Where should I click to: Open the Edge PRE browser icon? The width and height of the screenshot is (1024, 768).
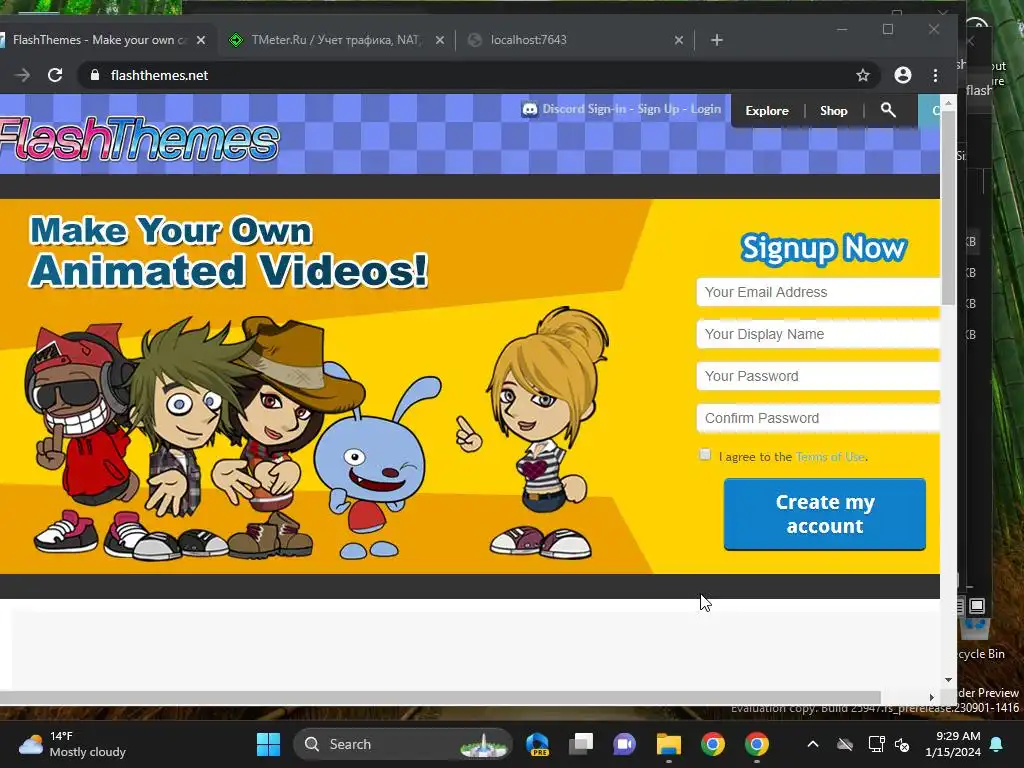click(537, 744)
